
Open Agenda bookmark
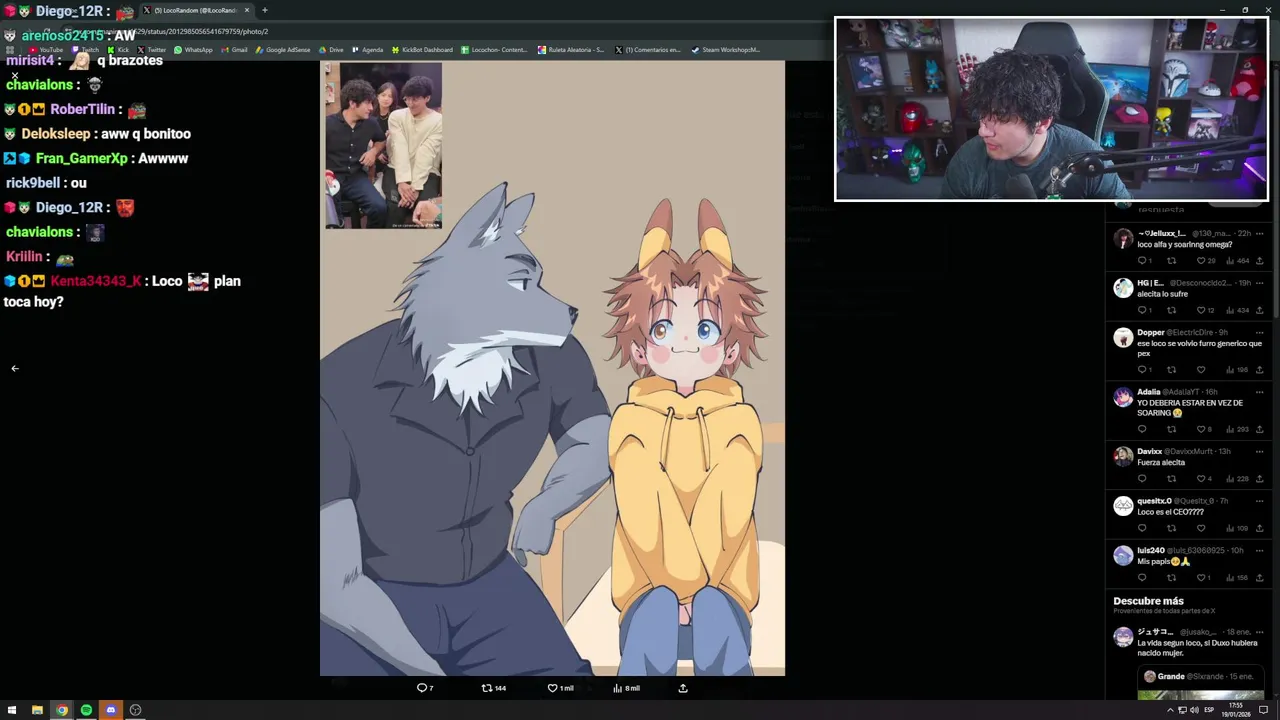pyautogui.click(x=367, y=50)
